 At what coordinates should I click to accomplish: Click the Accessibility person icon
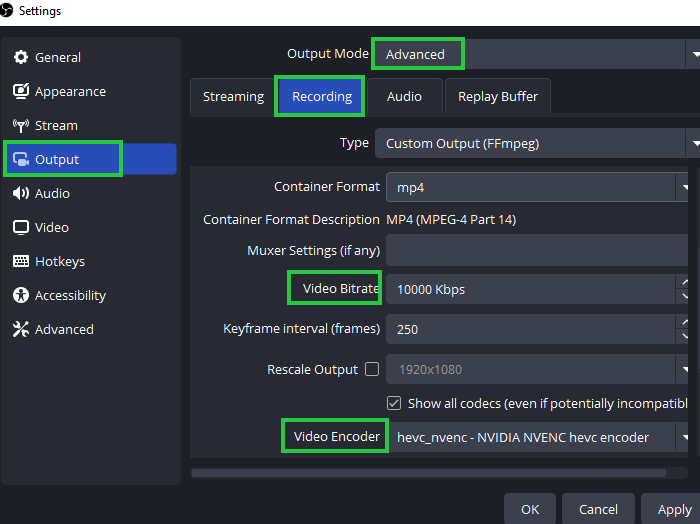pyautogui.click(x=21, y=295)
